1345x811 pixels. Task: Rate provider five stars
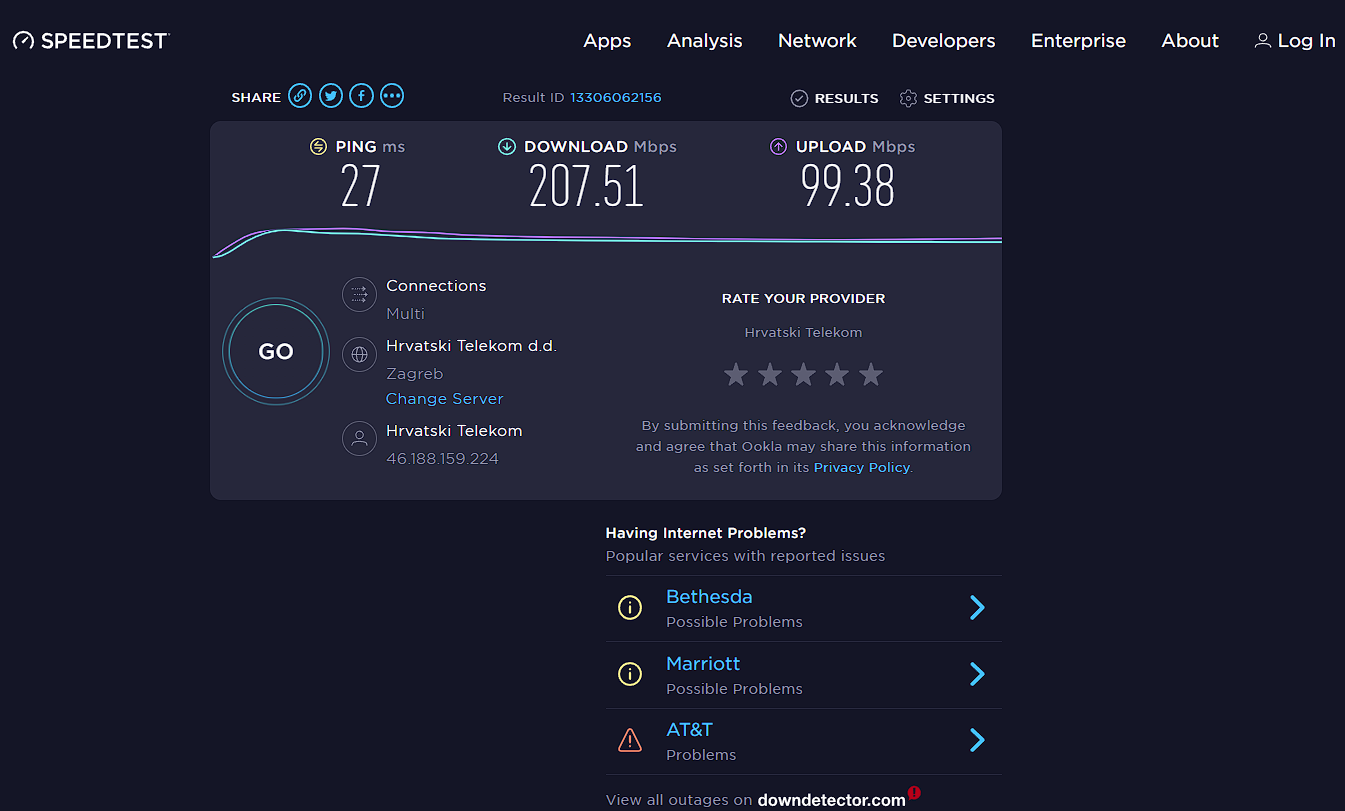click(871, 375)
